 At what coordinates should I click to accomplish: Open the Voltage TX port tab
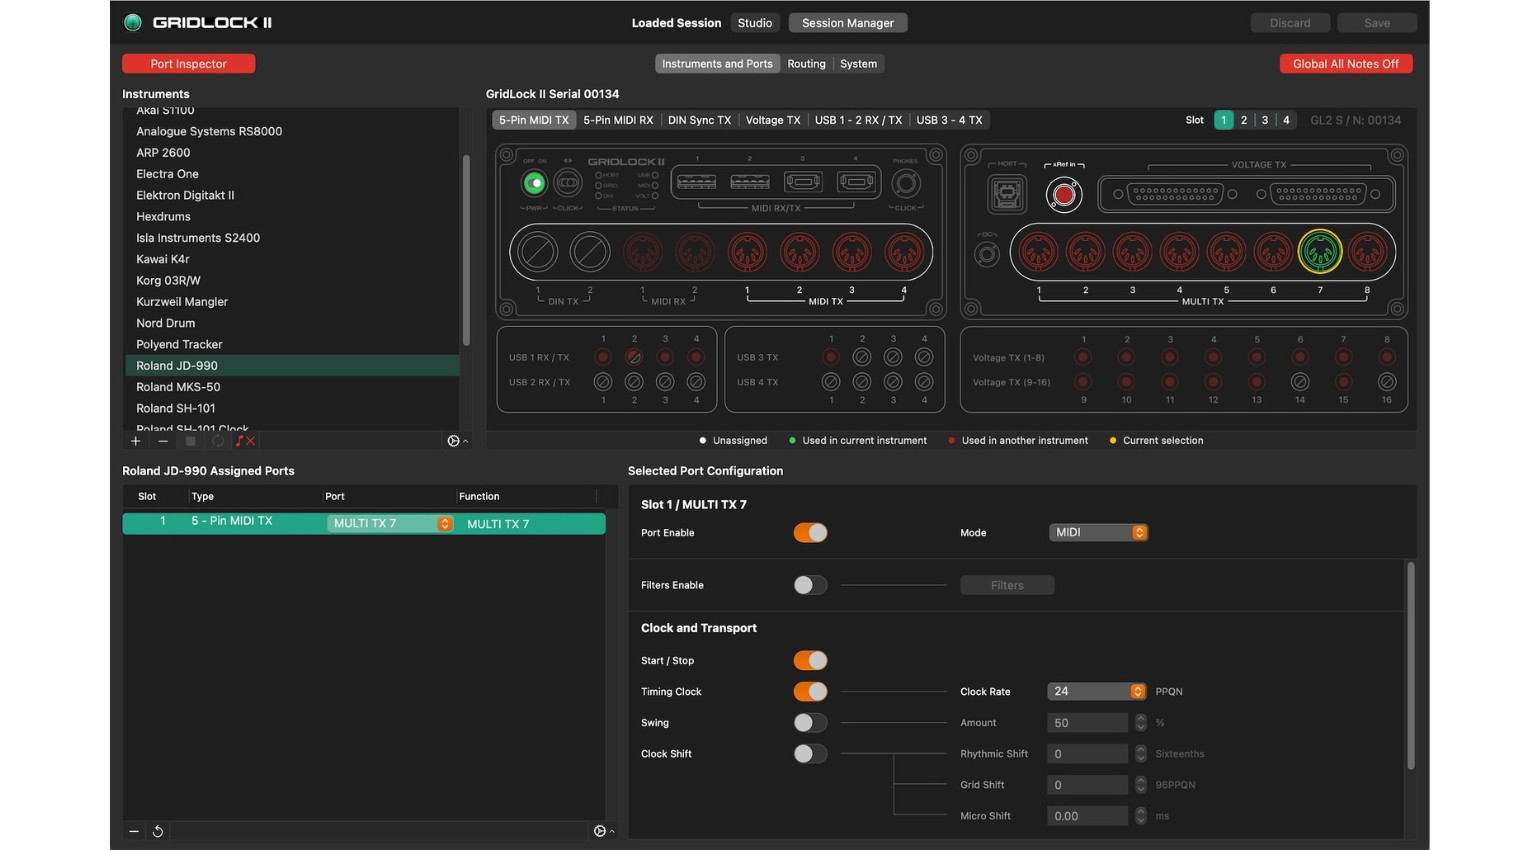click(x=772, y=120)
